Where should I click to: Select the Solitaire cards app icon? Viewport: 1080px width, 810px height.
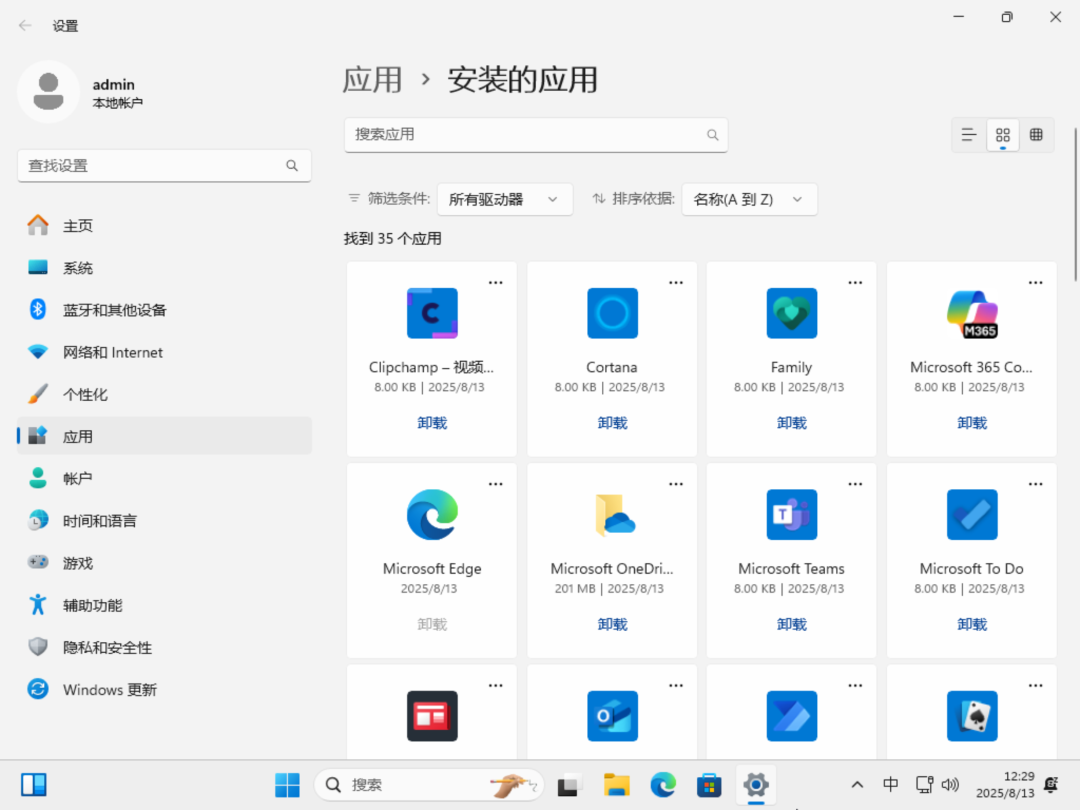[971, 716]
